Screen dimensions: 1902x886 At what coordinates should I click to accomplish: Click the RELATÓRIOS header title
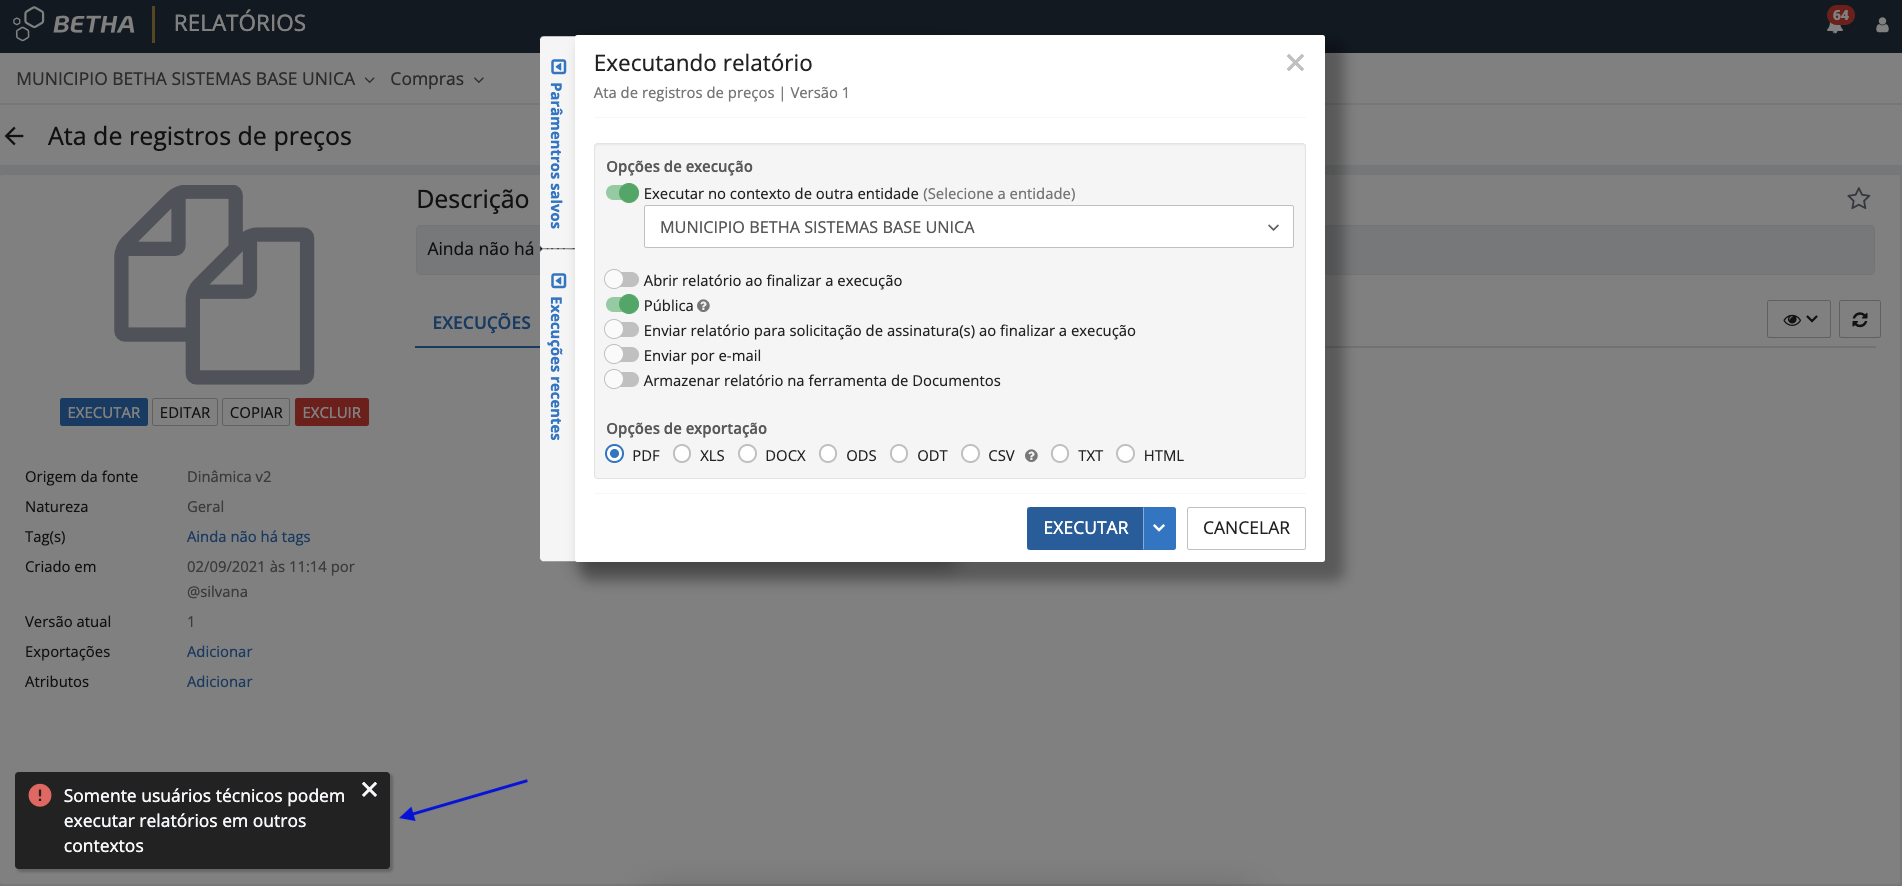[240, 23]
